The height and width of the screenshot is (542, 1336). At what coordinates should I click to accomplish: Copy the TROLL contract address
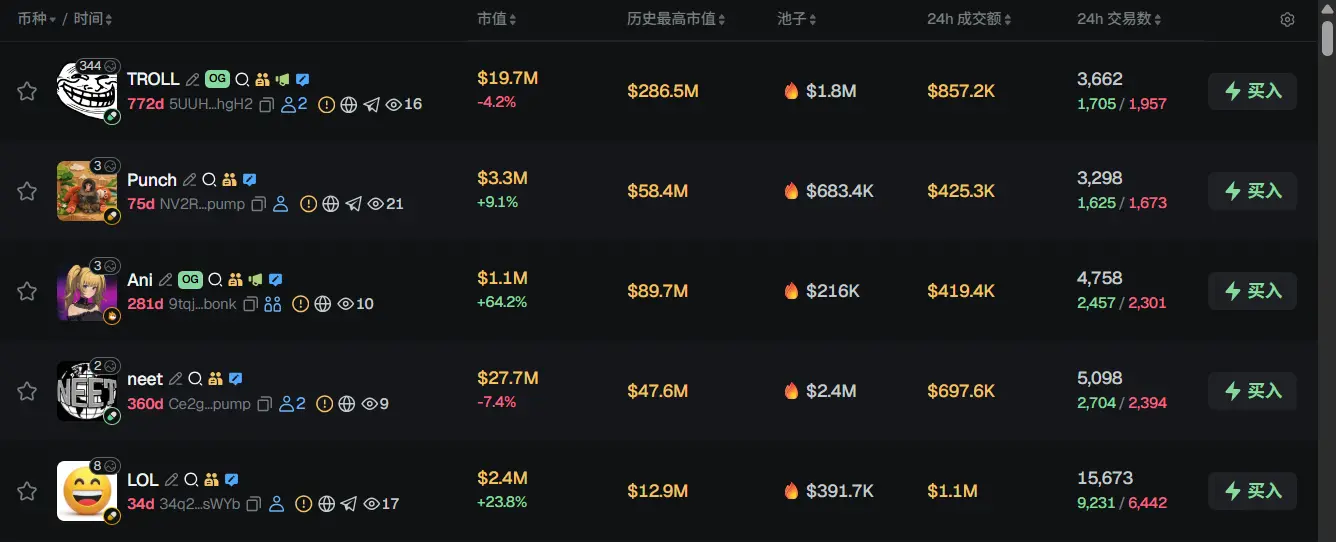pyautogui.click(x=266, y=104)
